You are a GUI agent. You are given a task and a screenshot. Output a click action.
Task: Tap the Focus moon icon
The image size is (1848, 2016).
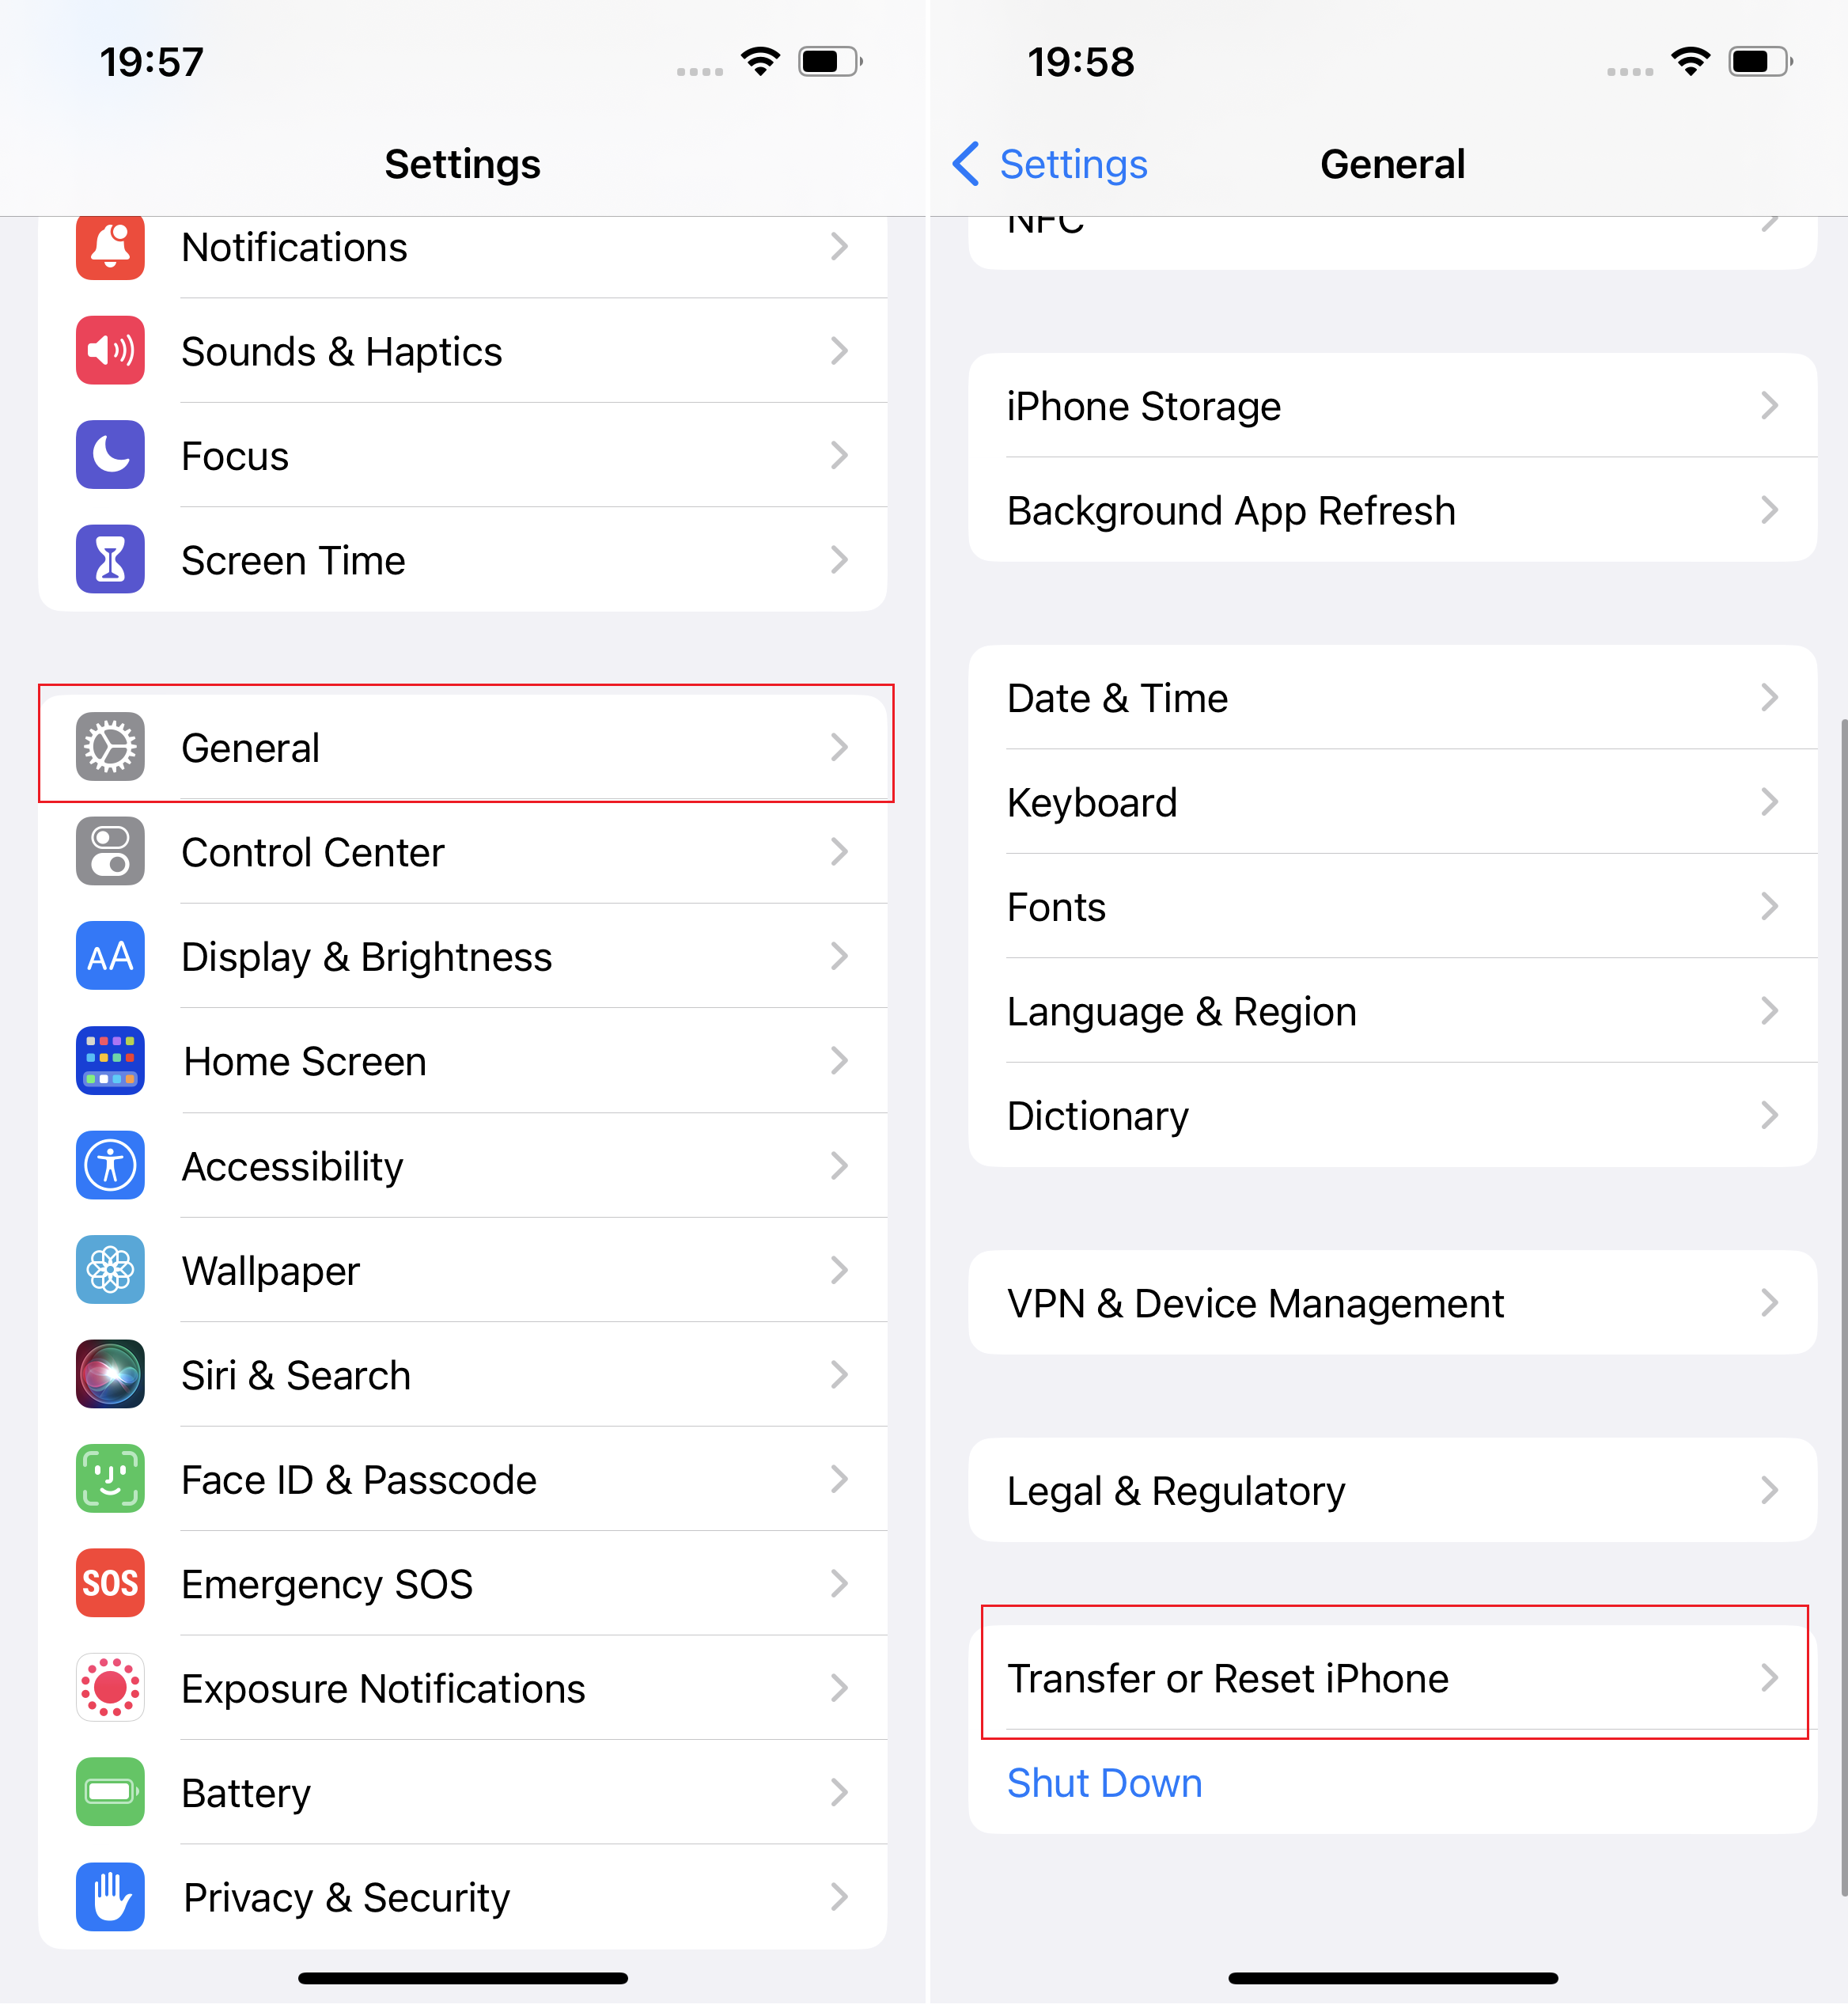tap(110, 456)
